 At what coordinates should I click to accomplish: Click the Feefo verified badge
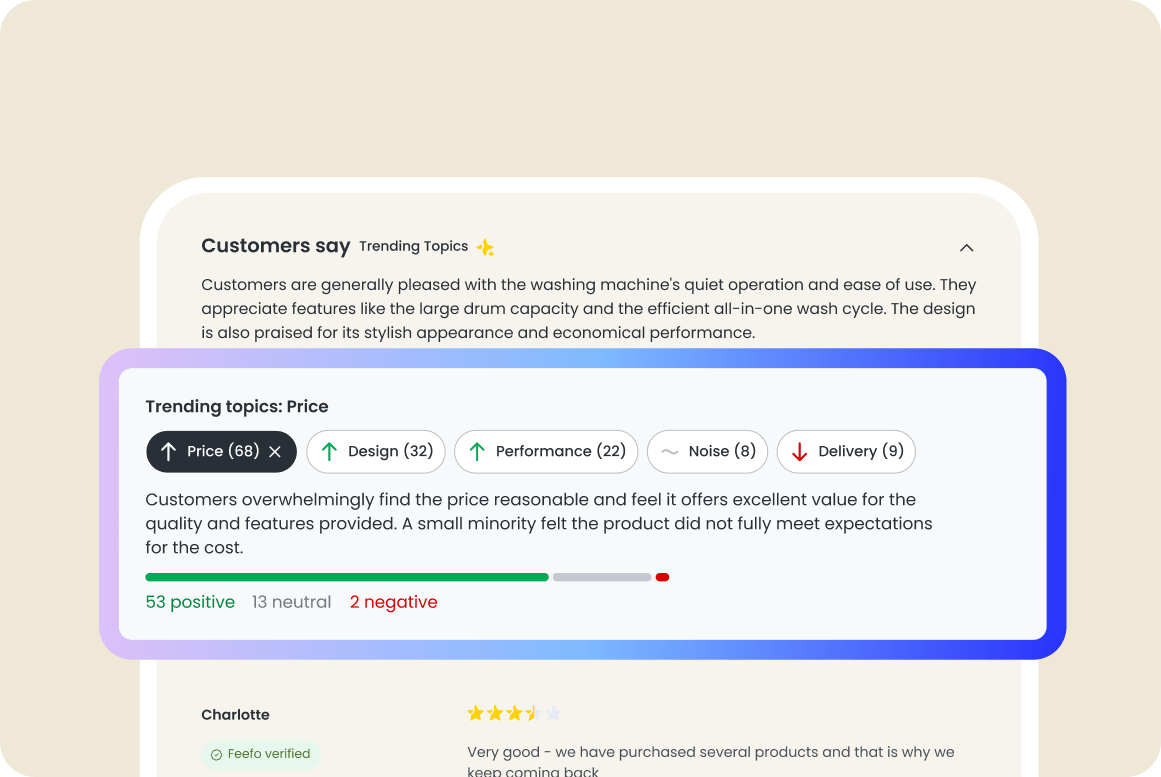pos(260,754)
